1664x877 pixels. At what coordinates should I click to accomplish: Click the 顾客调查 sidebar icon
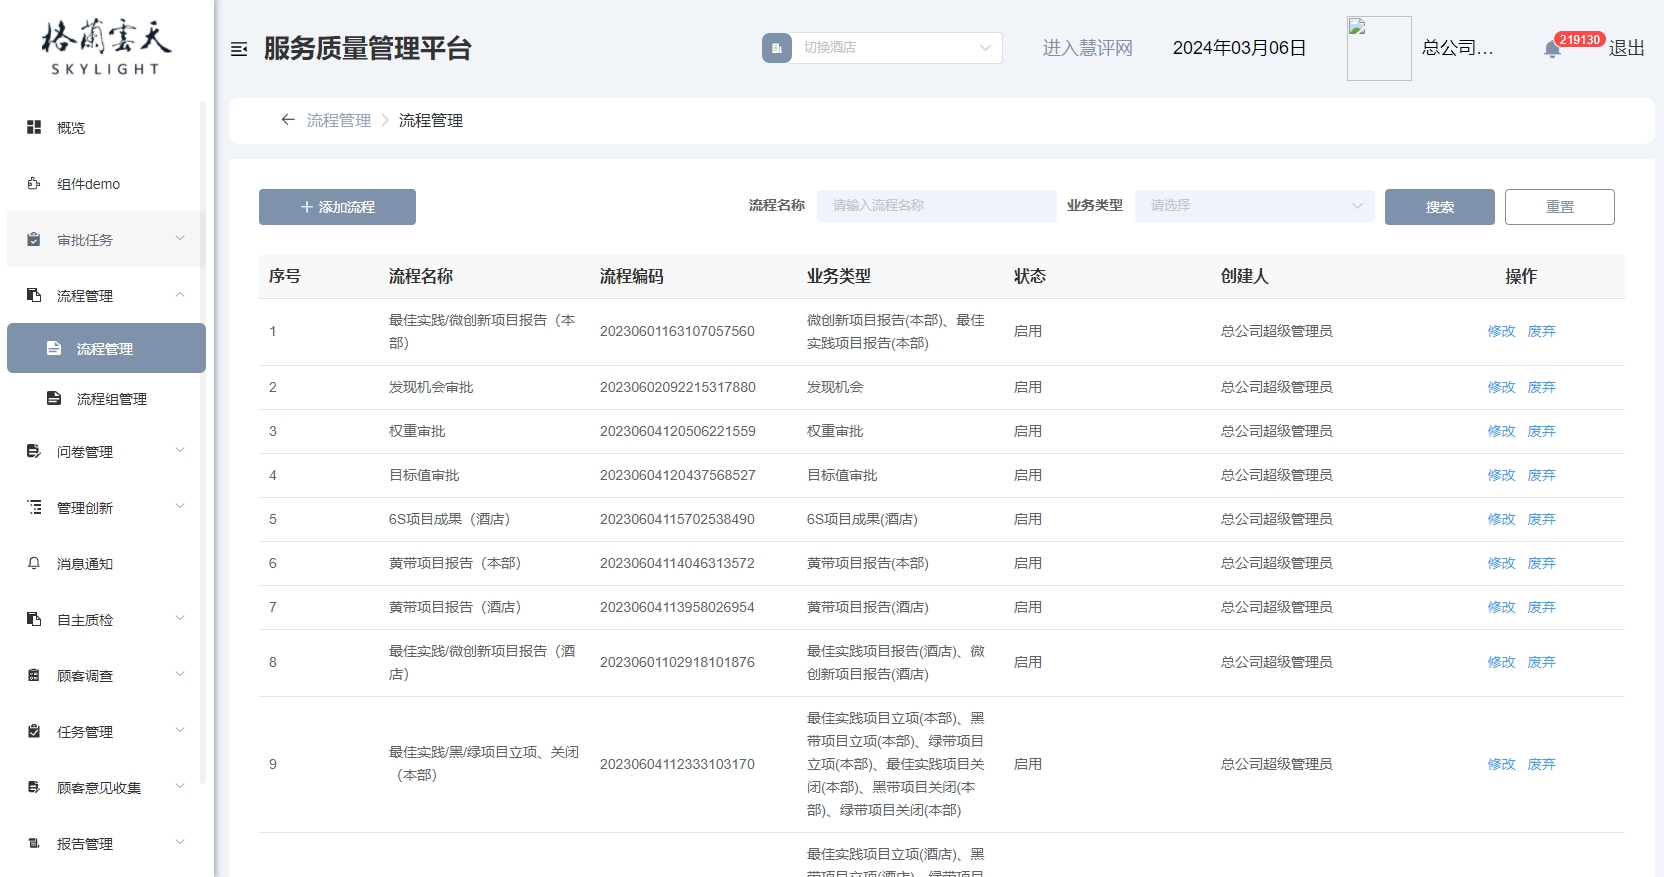[34, 675]
